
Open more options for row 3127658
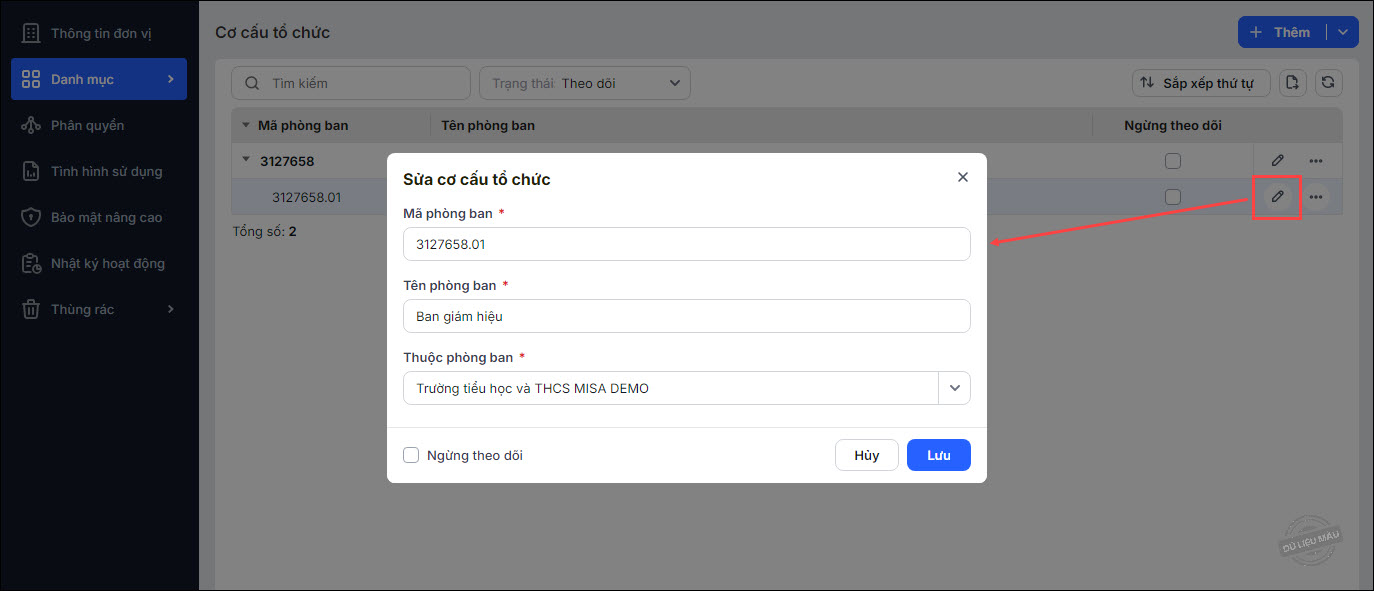(x=1315, y=161)
